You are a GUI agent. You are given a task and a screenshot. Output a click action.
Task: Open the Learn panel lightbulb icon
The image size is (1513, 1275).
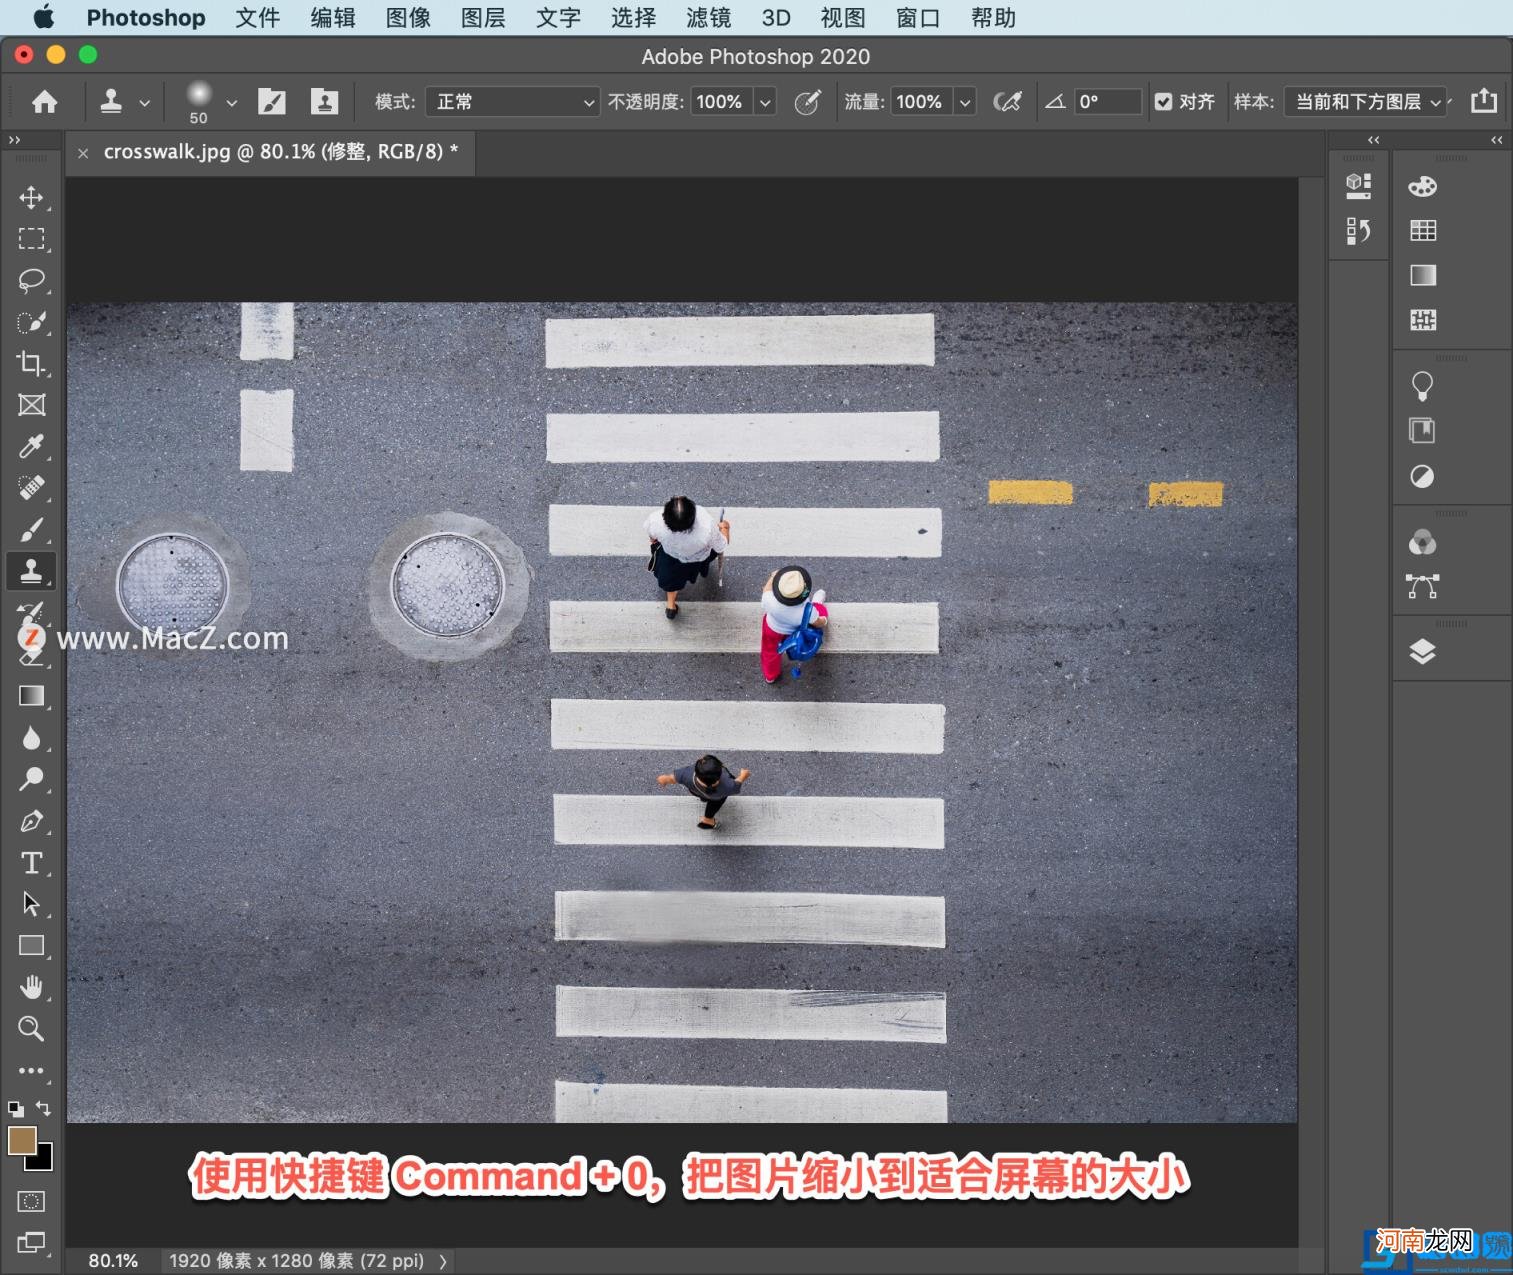1422,386
